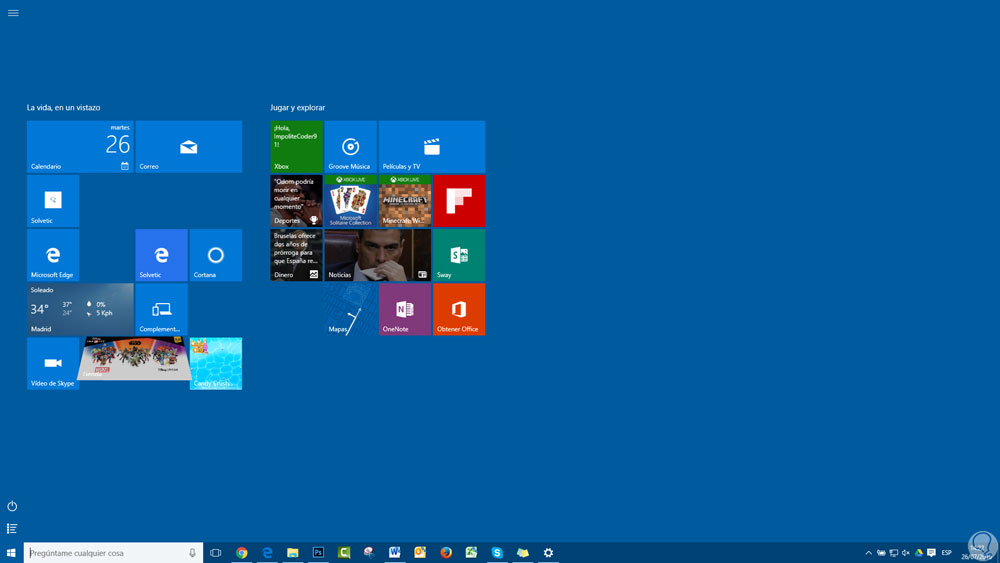The height and width of the screenshot is (563, 1000).
Task: Open the ESP input language selector
Action: pyautogui.click(x=946, y=553)
